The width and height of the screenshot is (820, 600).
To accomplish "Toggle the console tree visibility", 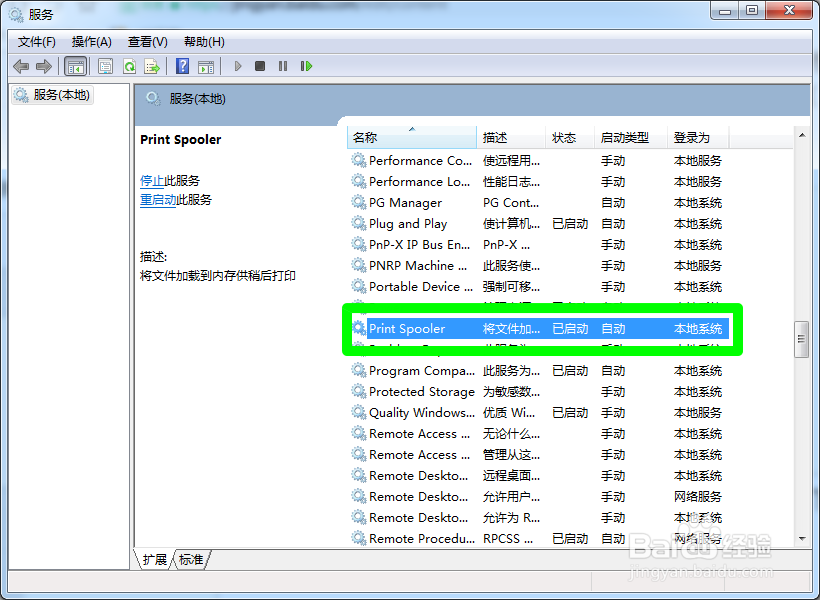I will 76,65.
